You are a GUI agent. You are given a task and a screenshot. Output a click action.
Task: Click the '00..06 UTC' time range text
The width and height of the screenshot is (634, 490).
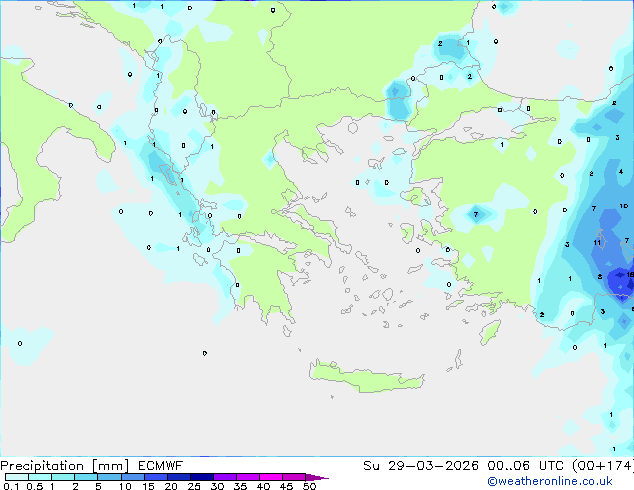[525, 466]
